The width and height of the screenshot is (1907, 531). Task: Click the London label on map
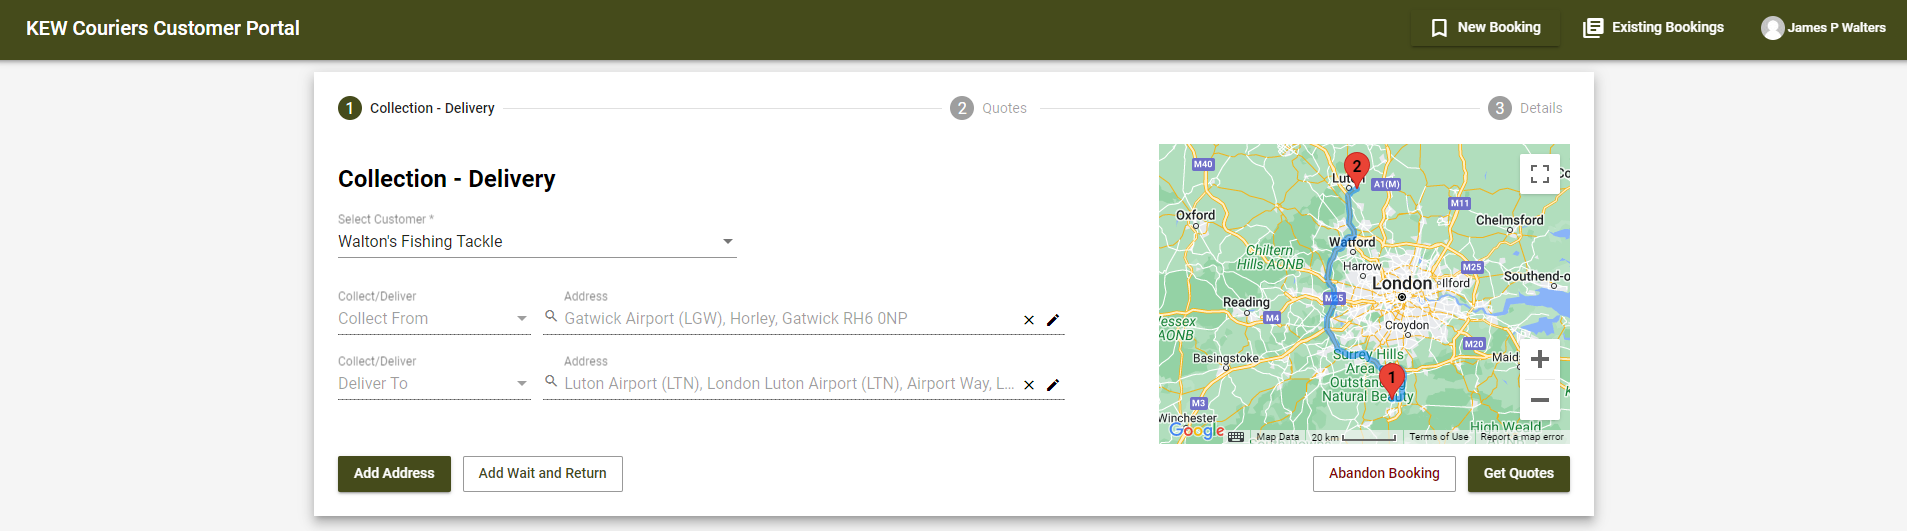point(1401,284)
